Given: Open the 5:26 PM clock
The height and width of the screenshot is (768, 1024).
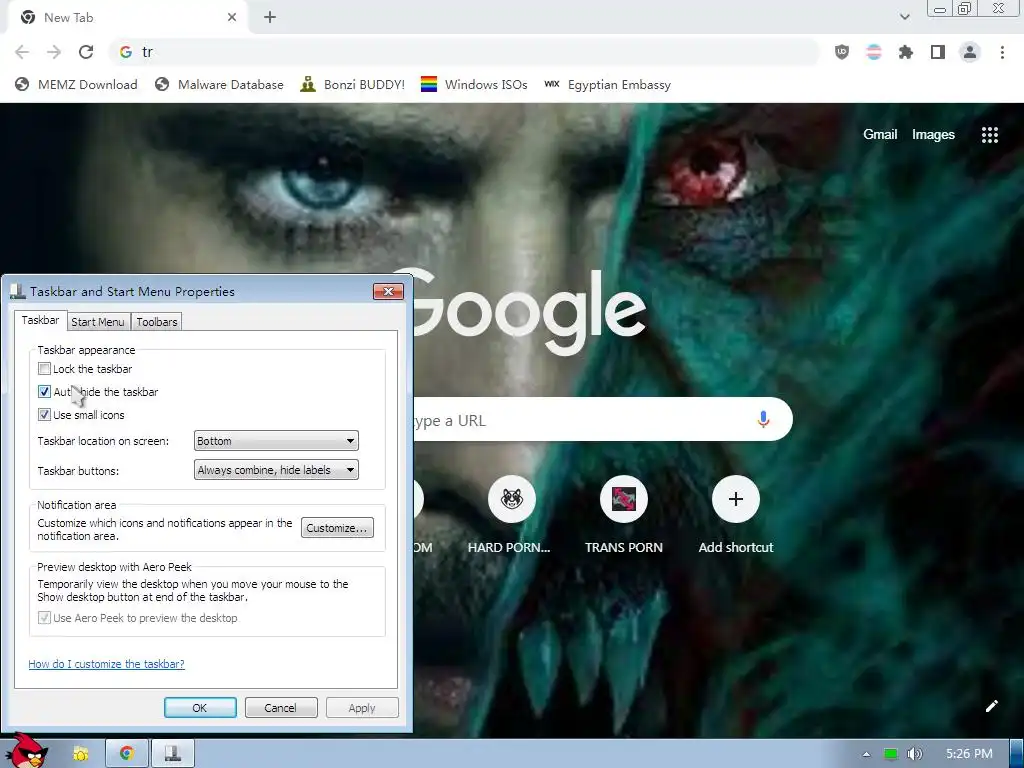Looking at the screenshot, I should click(969, 754).
